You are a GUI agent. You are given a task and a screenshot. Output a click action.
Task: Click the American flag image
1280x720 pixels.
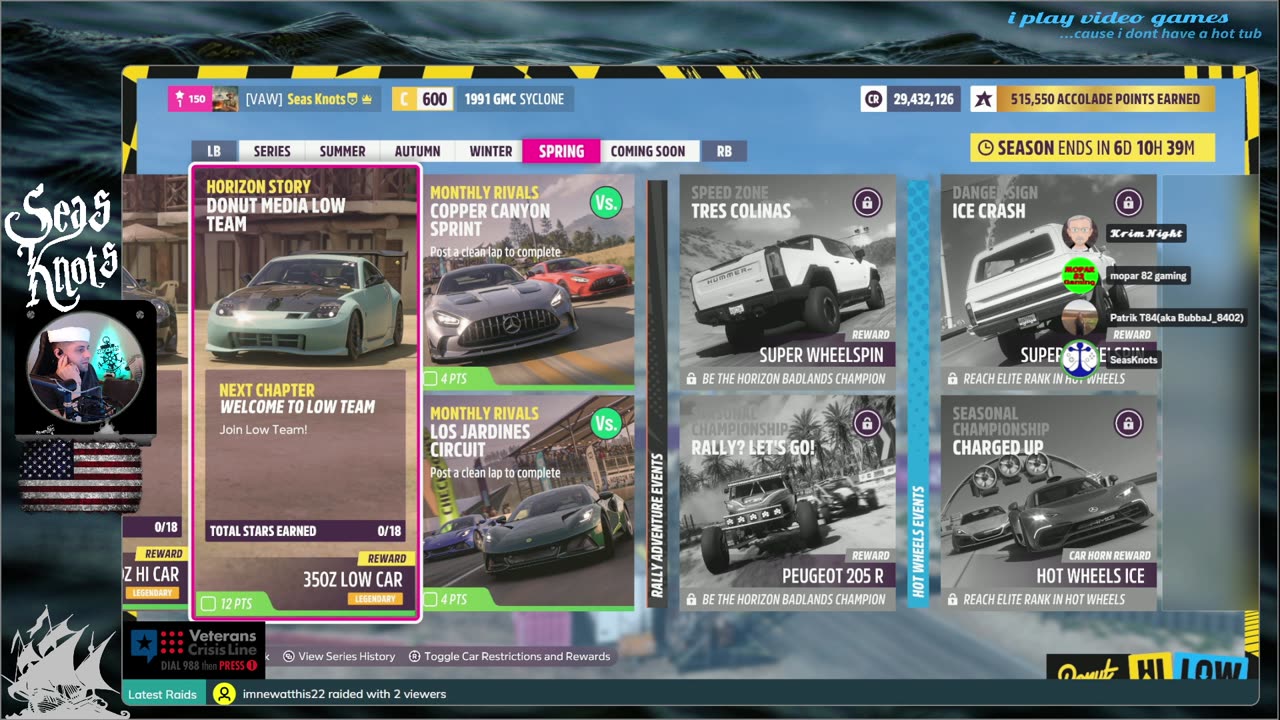pyautogui.click(x=80, y=476)
